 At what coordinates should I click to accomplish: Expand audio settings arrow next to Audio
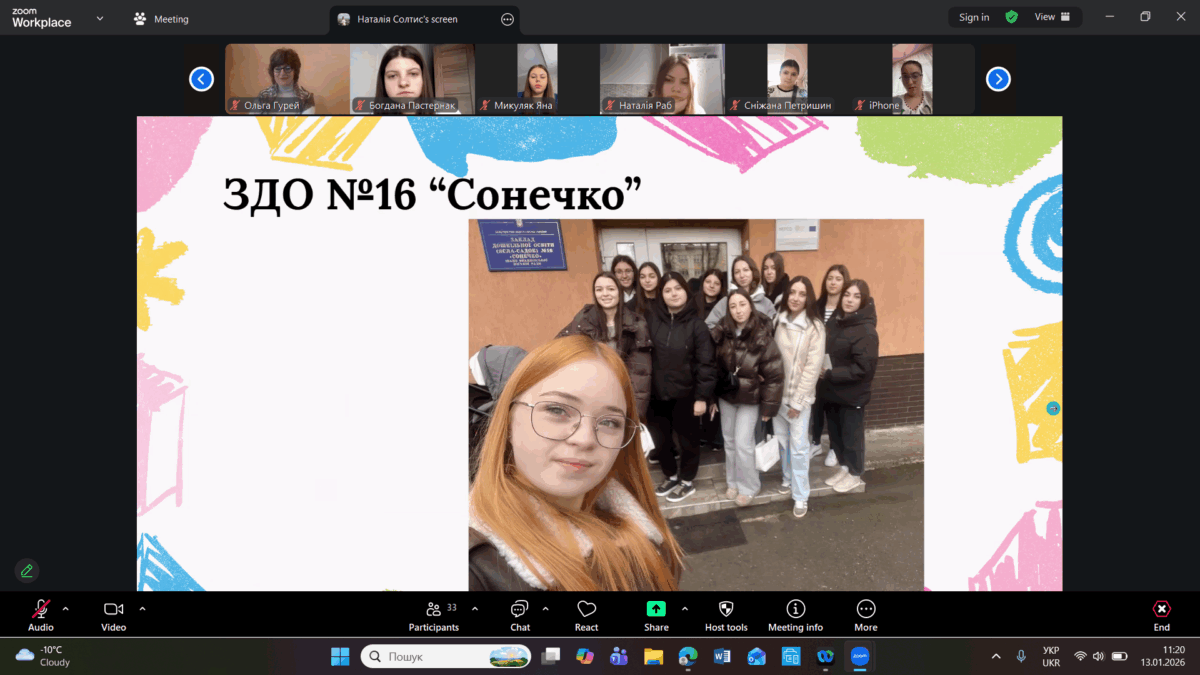click(66, 608)
